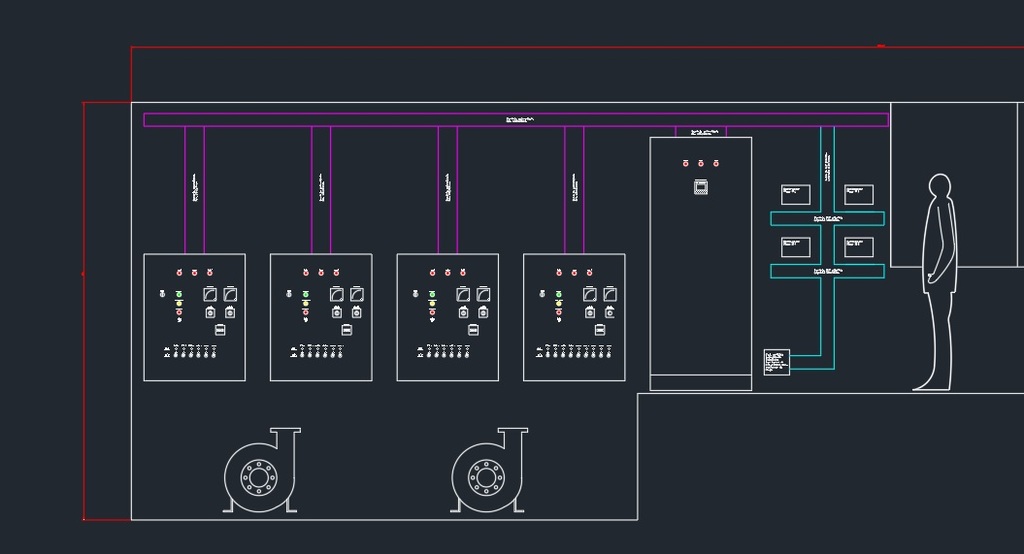
Task: Select middle red lamp on tall cabinet
Action: tap(701, 163)
